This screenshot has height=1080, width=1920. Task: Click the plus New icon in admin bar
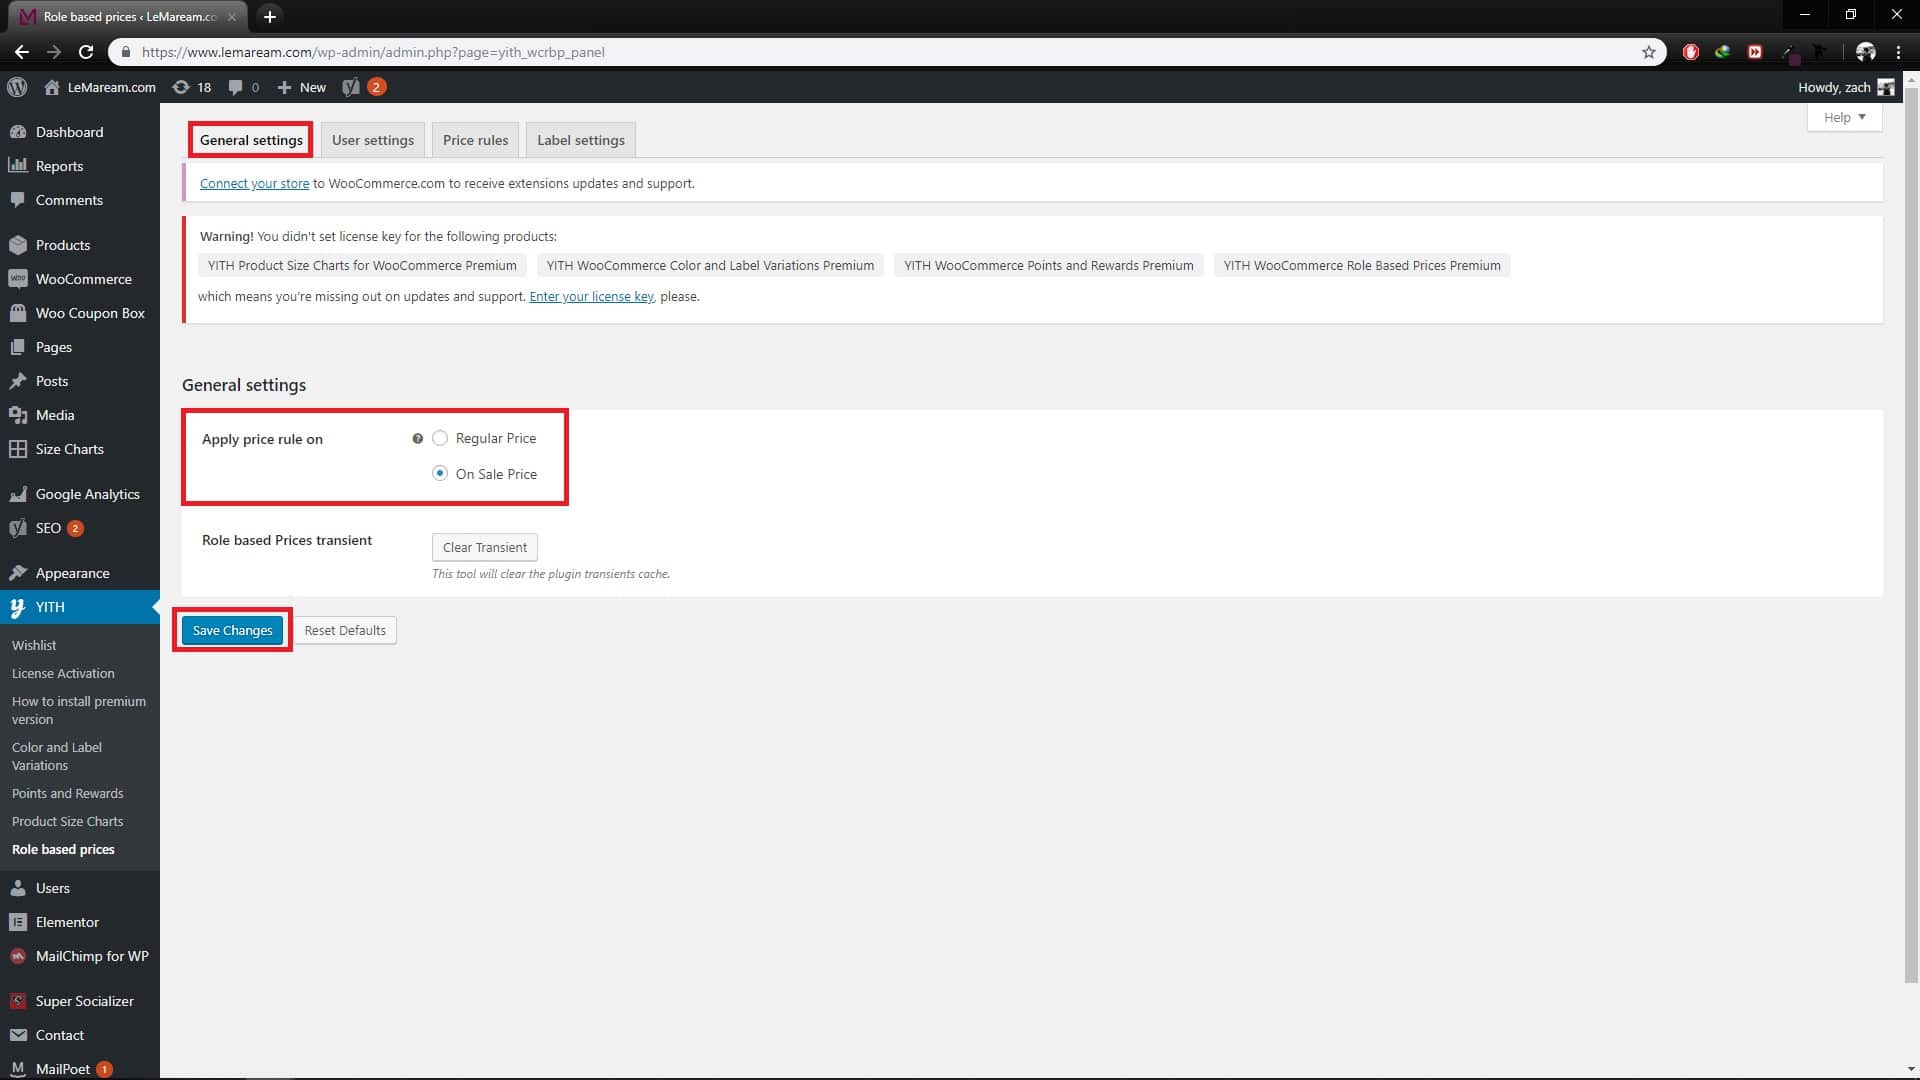click(x=284, y=87)
